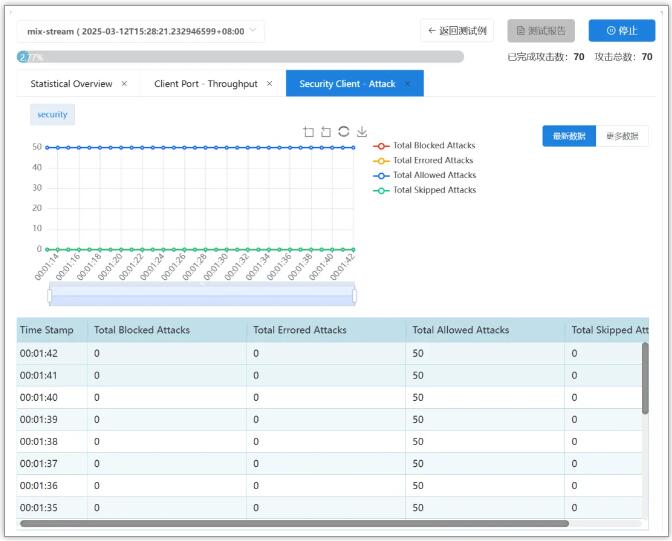Click the chart zoom reset icon
This screenshot has width=672, height=541.
326,132
